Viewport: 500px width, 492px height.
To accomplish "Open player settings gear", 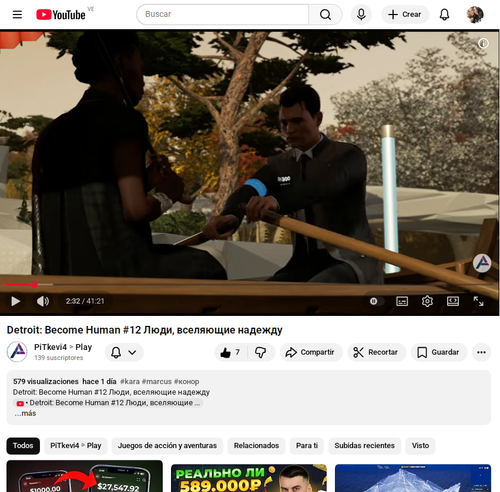I will [x=427, y=301].
